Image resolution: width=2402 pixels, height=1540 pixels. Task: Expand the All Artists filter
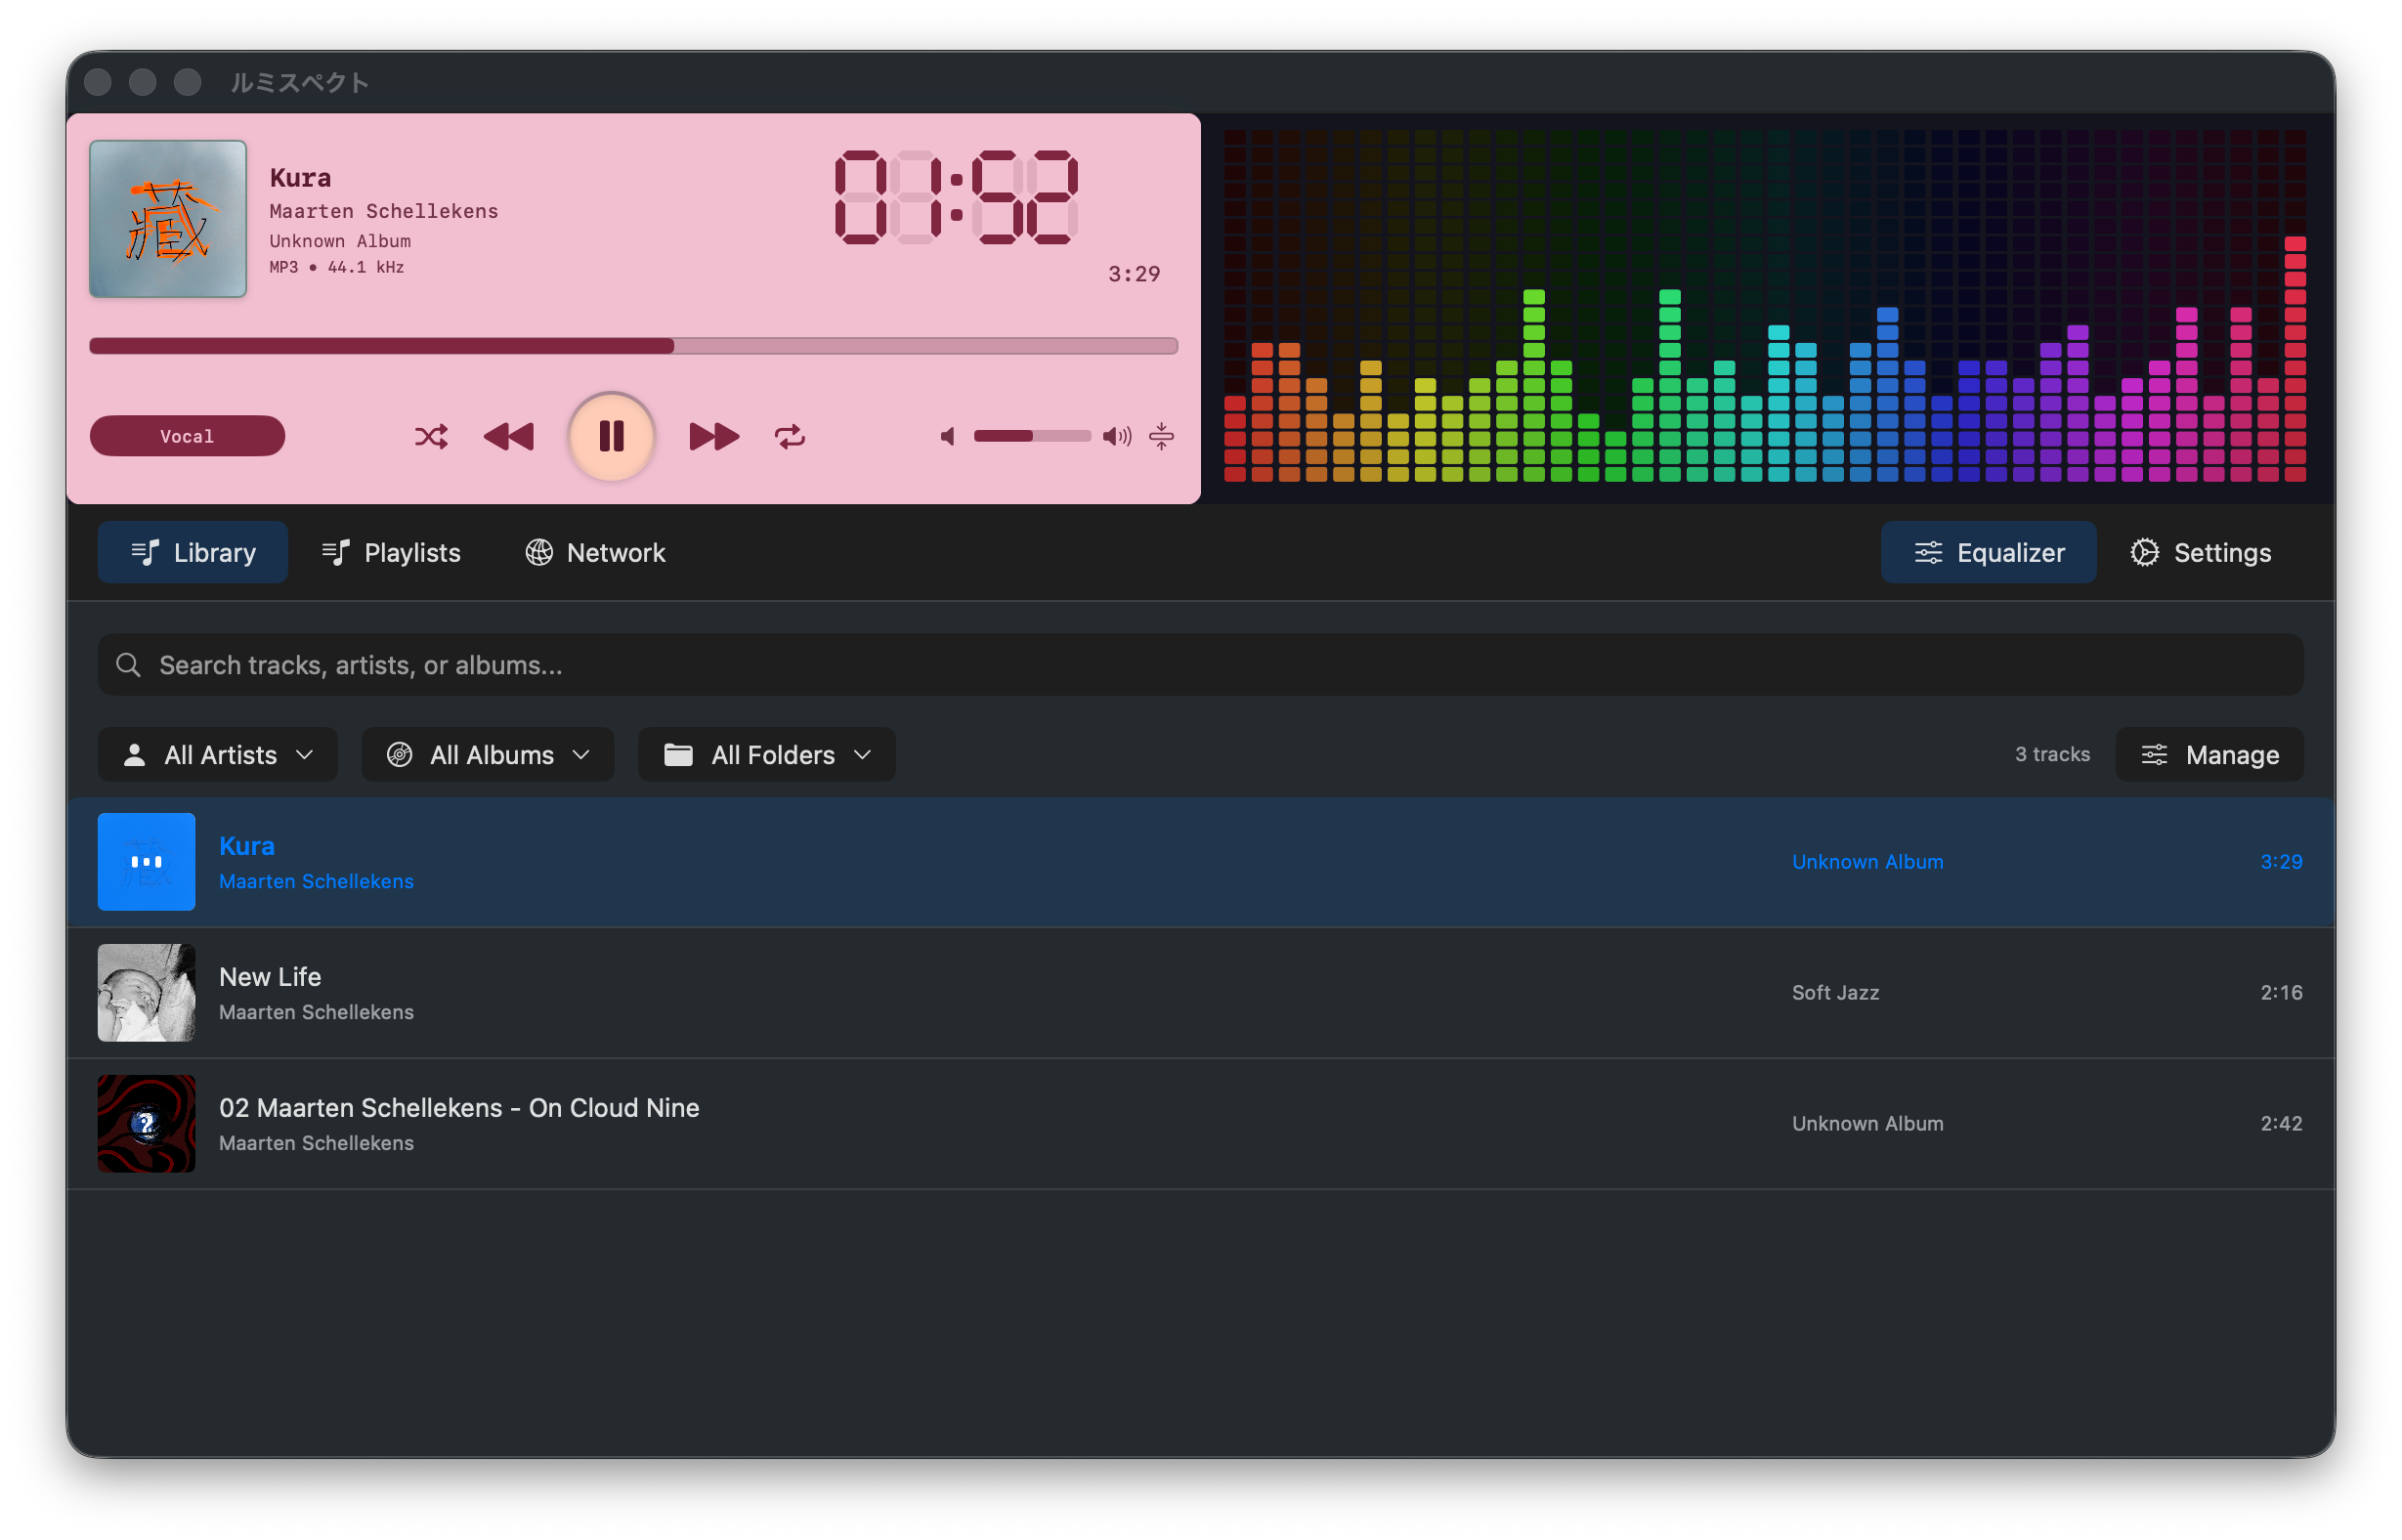[218, 755]
